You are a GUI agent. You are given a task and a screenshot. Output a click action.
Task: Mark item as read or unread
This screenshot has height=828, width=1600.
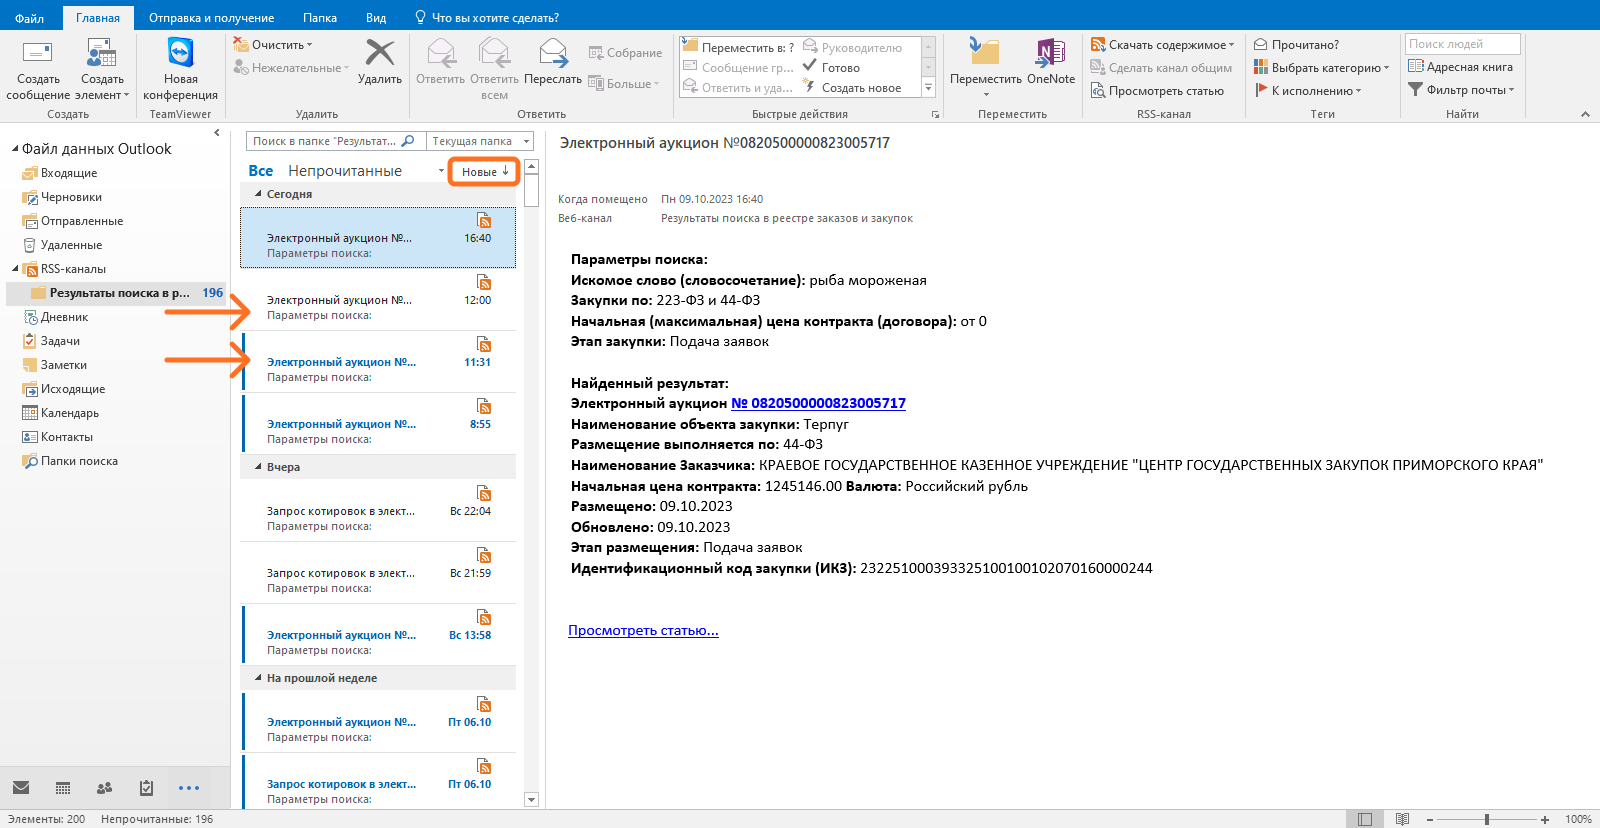pos(1296,45)
